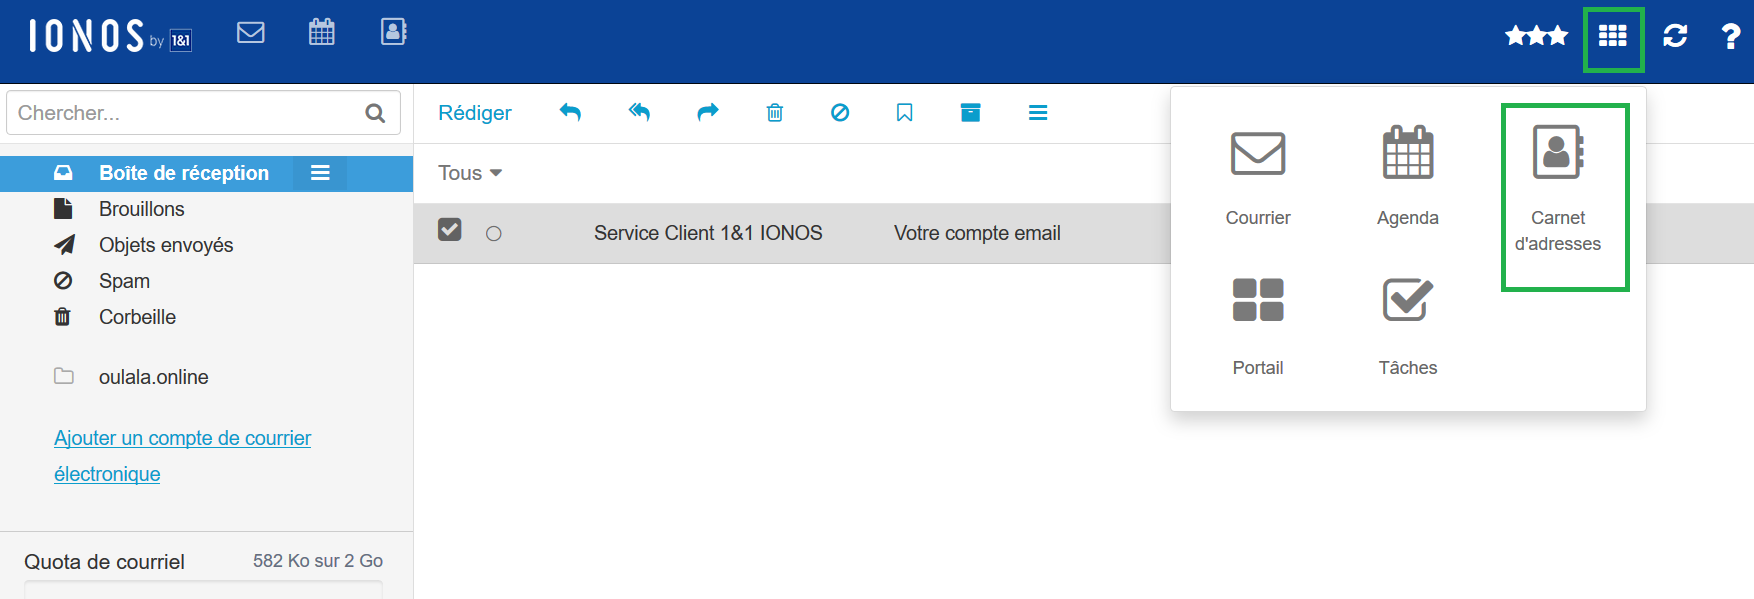Click the 582 Ko sur 2 Go text

point(318,561)
